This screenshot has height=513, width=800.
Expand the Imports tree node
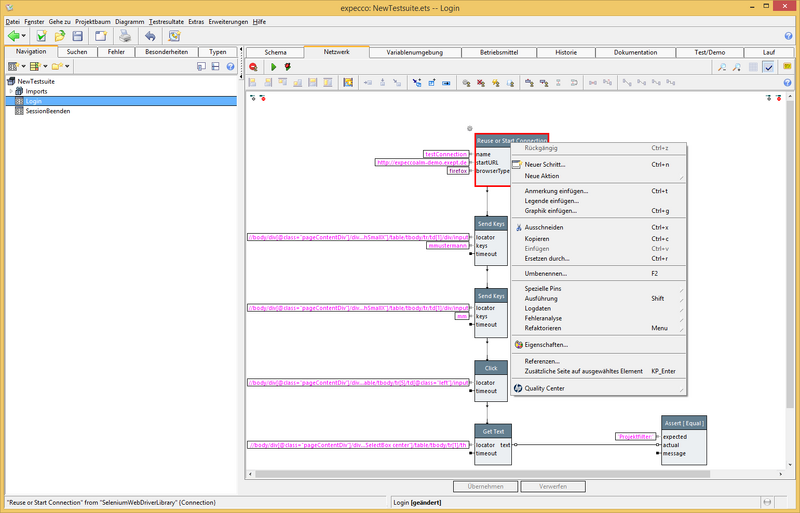[x=10, y=91]
